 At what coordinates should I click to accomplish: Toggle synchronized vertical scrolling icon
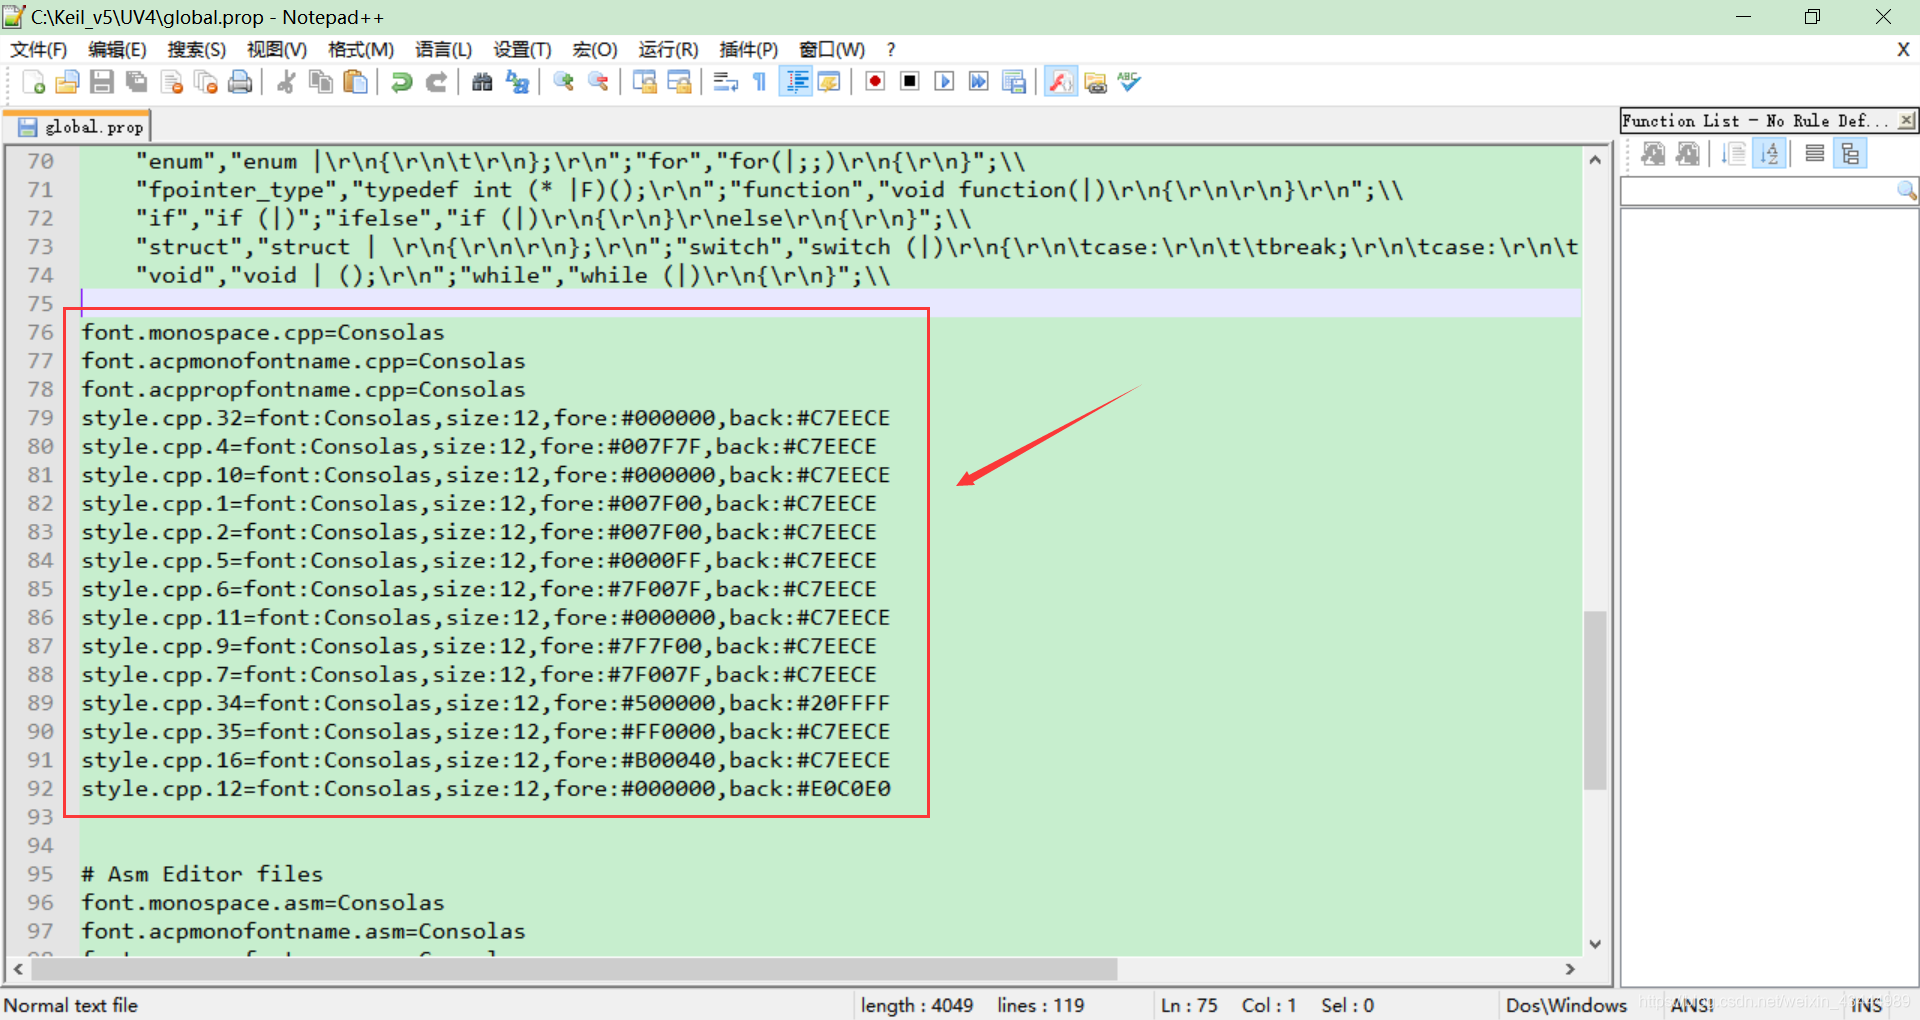coord(644,83)
